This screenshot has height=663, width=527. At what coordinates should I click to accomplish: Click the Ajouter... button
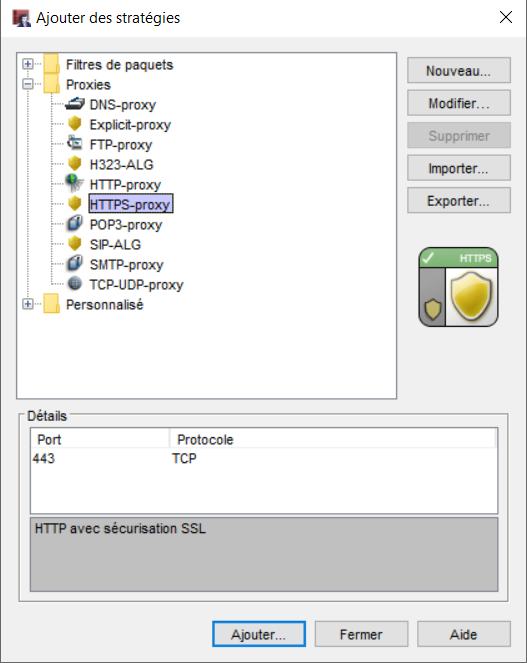coord(259,634)
